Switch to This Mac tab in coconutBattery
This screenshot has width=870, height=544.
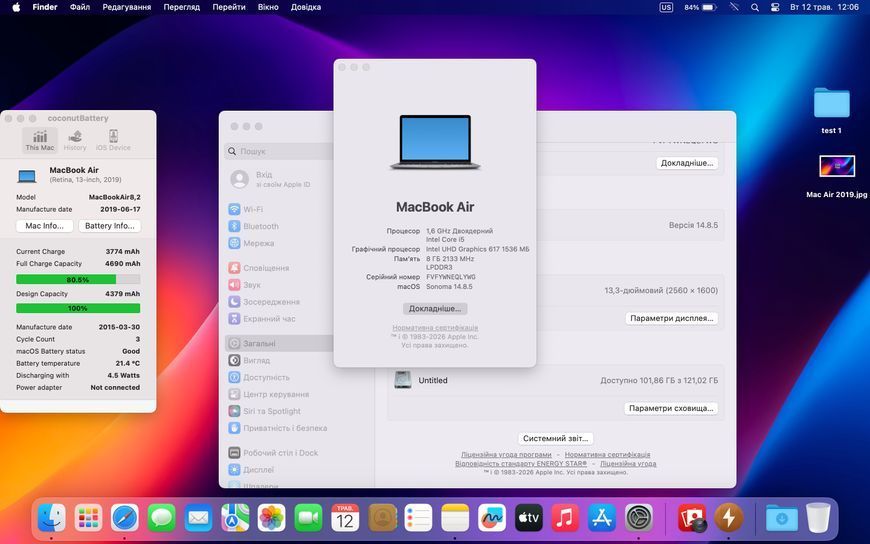coord(40,140)
